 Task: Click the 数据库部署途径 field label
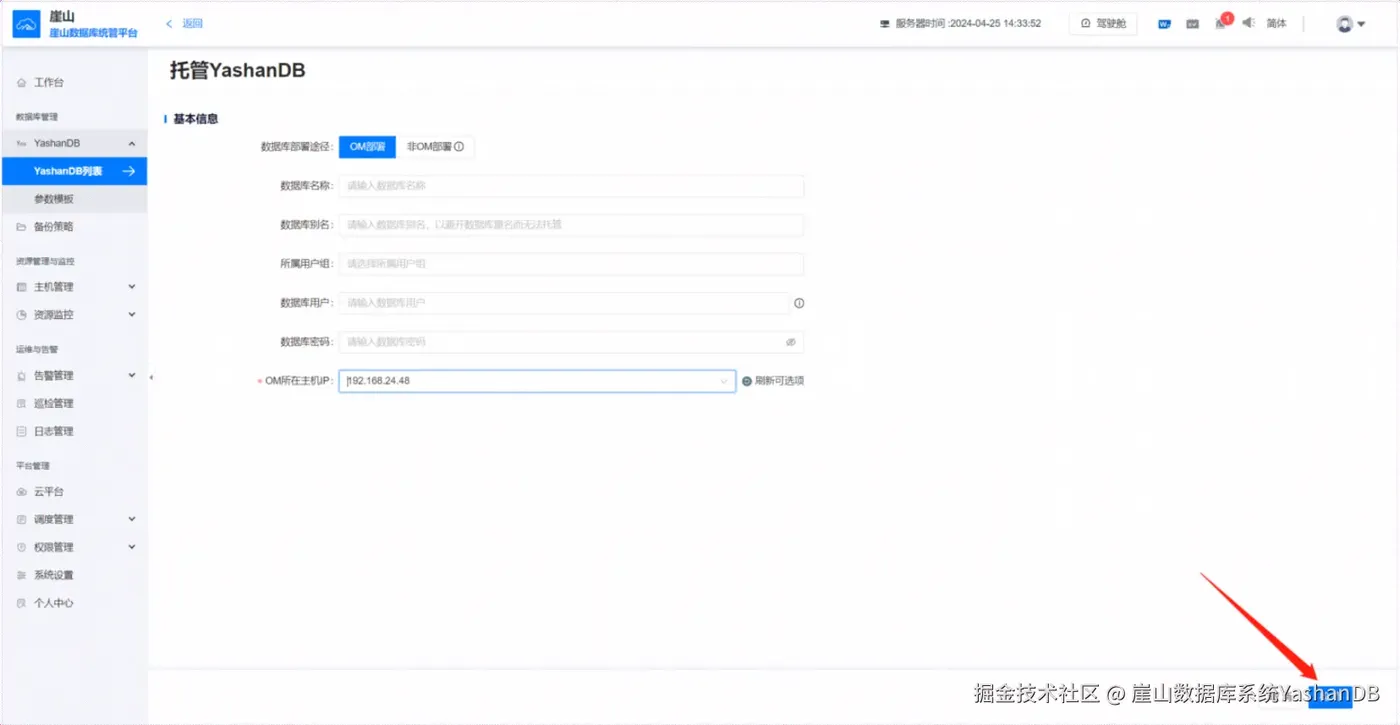[296, 147]
